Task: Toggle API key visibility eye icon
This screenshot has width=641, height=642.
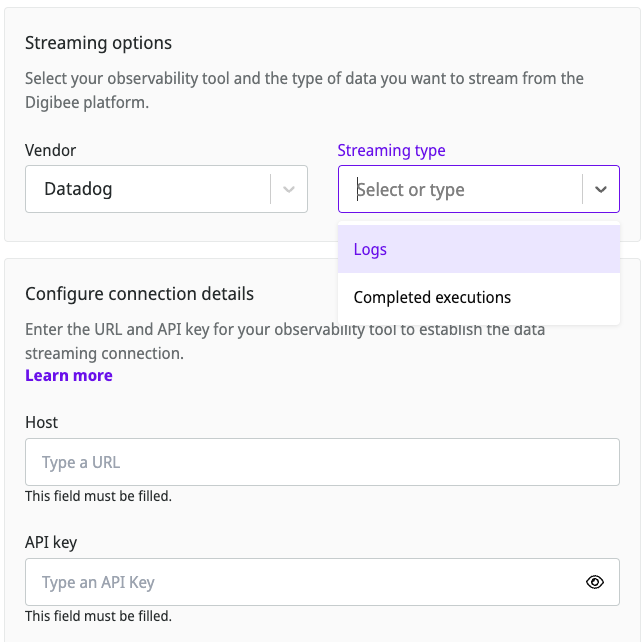Action: [x=595, y=582]
